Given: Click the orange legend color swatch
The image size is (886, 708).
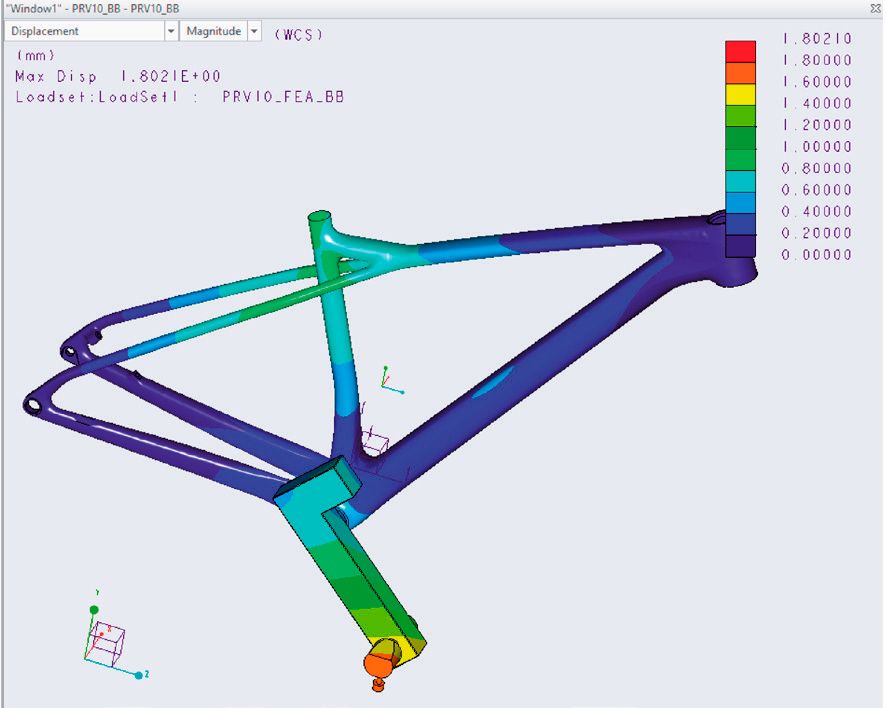Looking at the screenshot, I should point(740,73).
